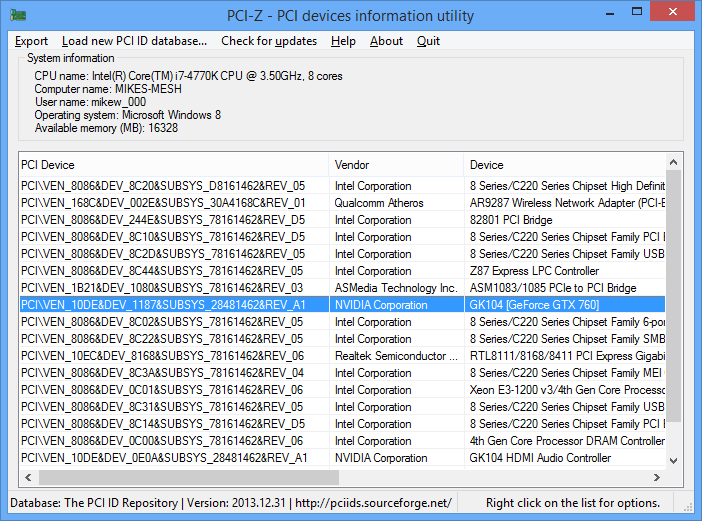Click the CPU name line in System information
Image resolution: width=702 pixels, height=521 pixels.
(188, 76)
